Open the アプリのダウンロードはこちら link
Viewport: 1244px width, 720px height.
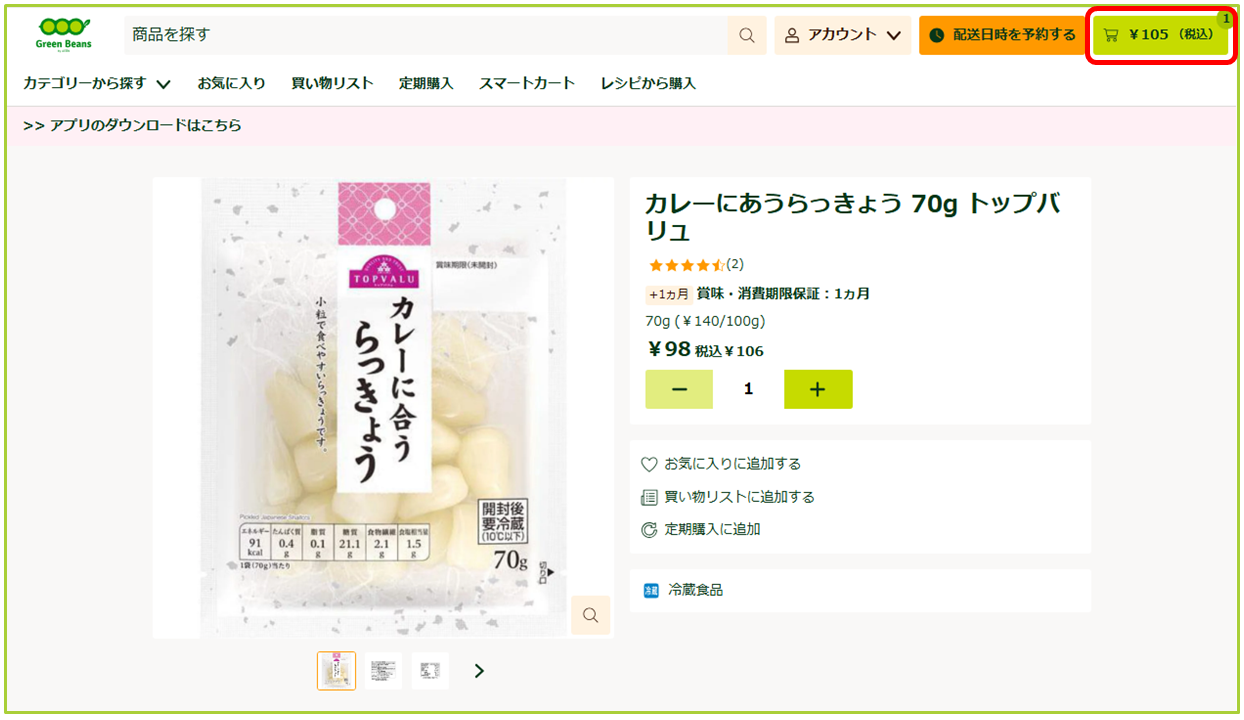click(132, 125)
